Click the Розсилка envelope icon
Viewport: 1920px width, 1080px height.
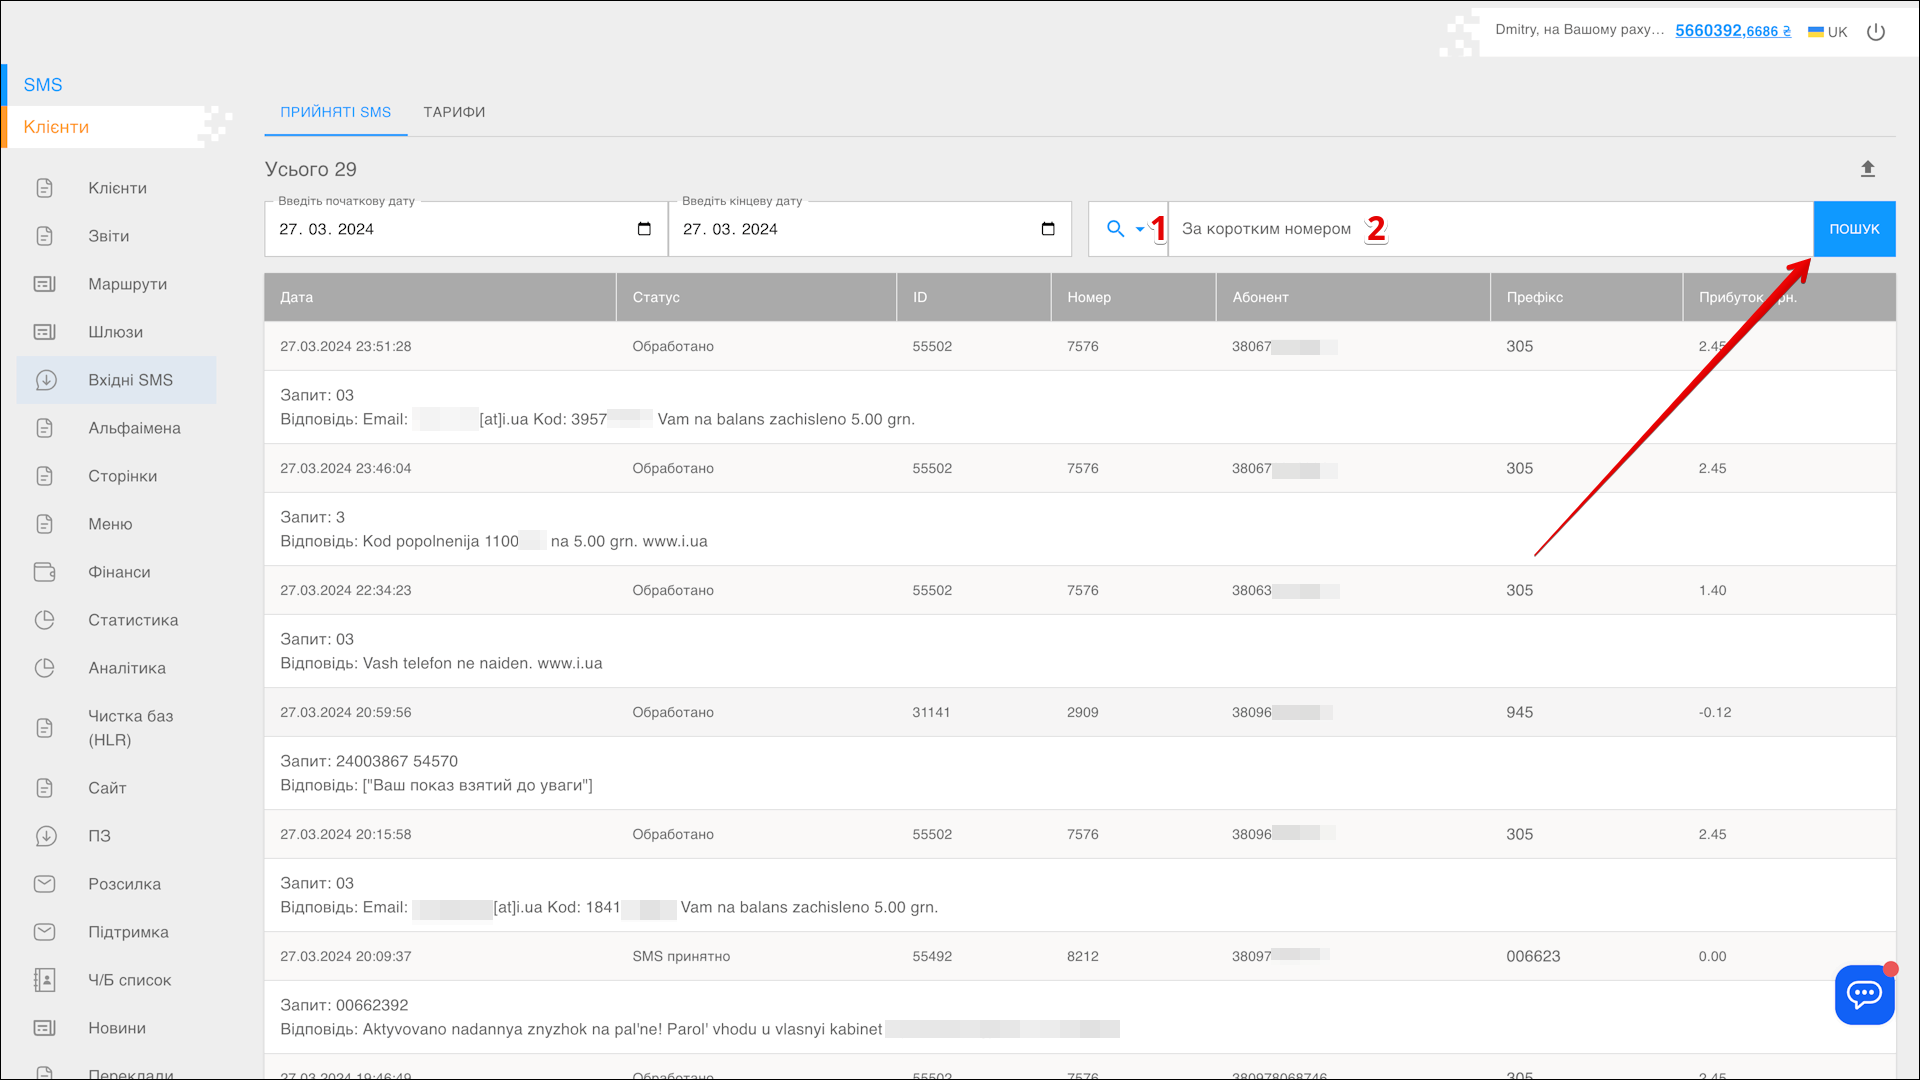tap(45, 884)
